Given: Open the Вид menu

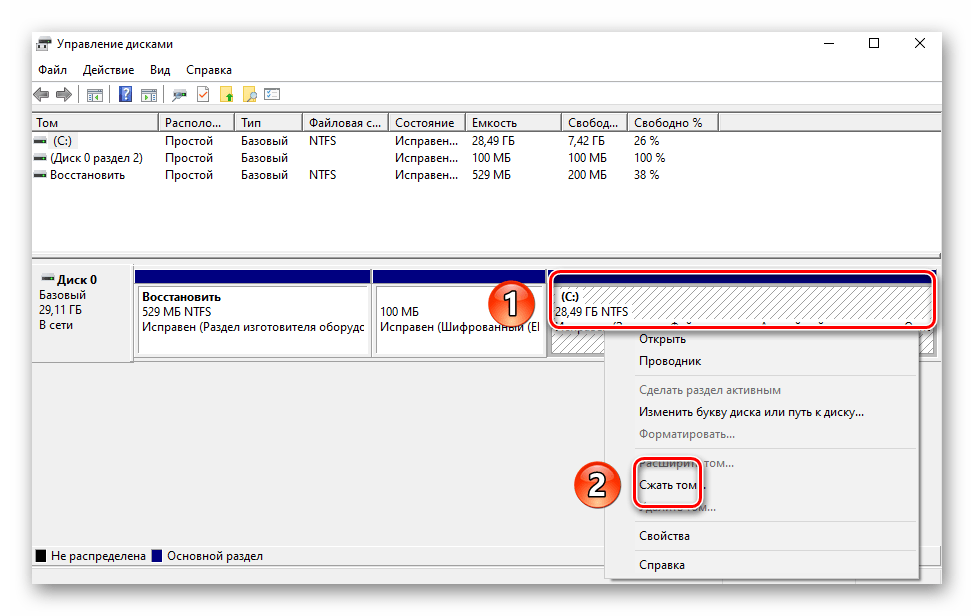Looking at the screenshot, I should [x=160, y=70].
